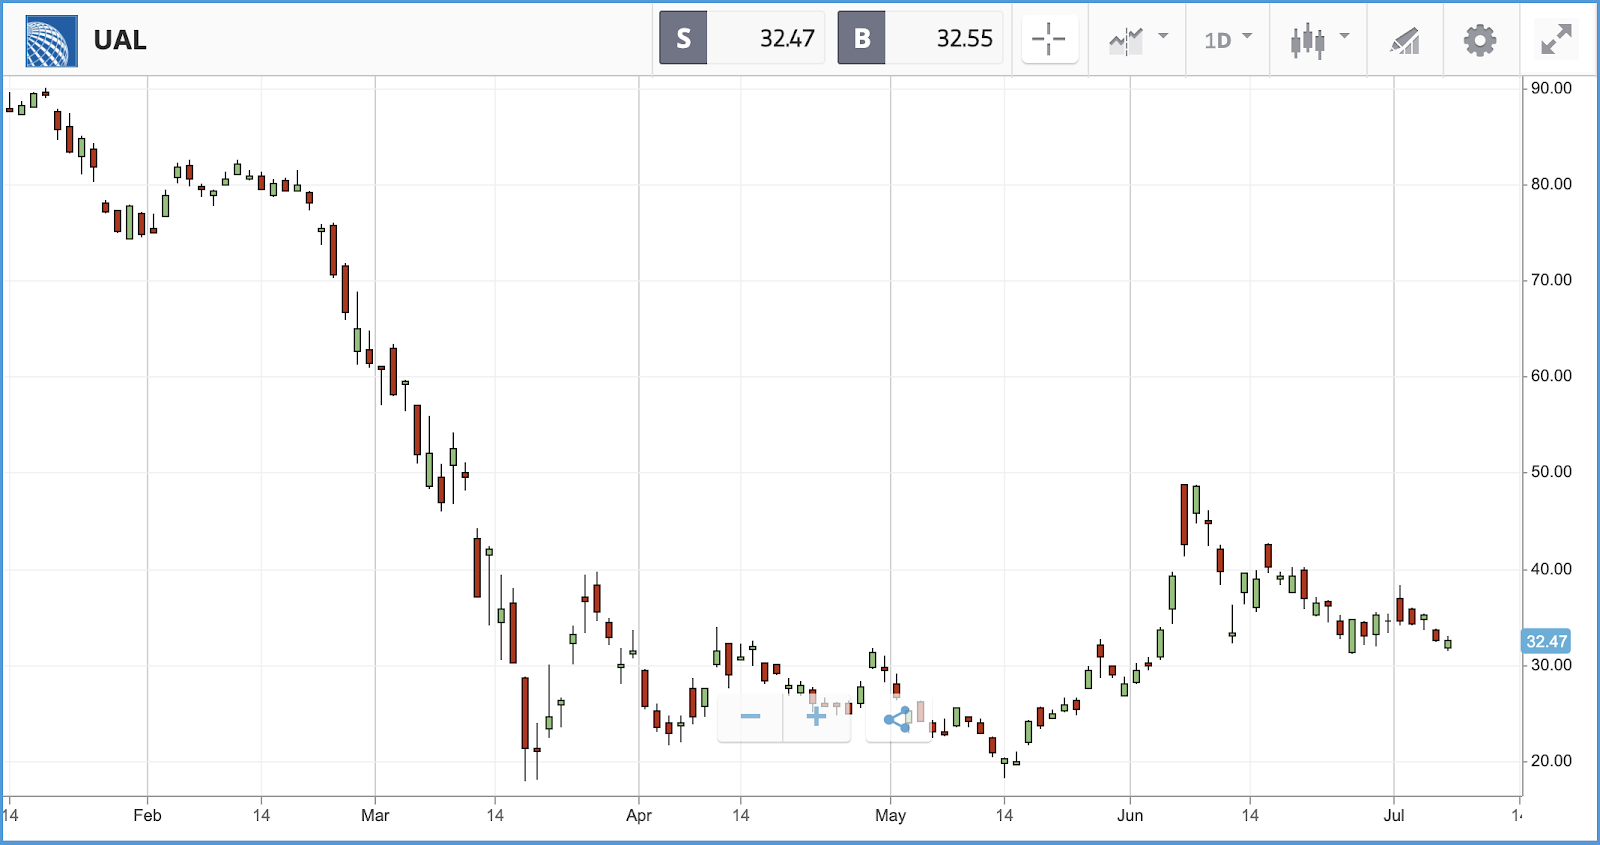The image size is (1600, 845).
Task: Share the chart via share icon
Action: (x=898, y=718)
